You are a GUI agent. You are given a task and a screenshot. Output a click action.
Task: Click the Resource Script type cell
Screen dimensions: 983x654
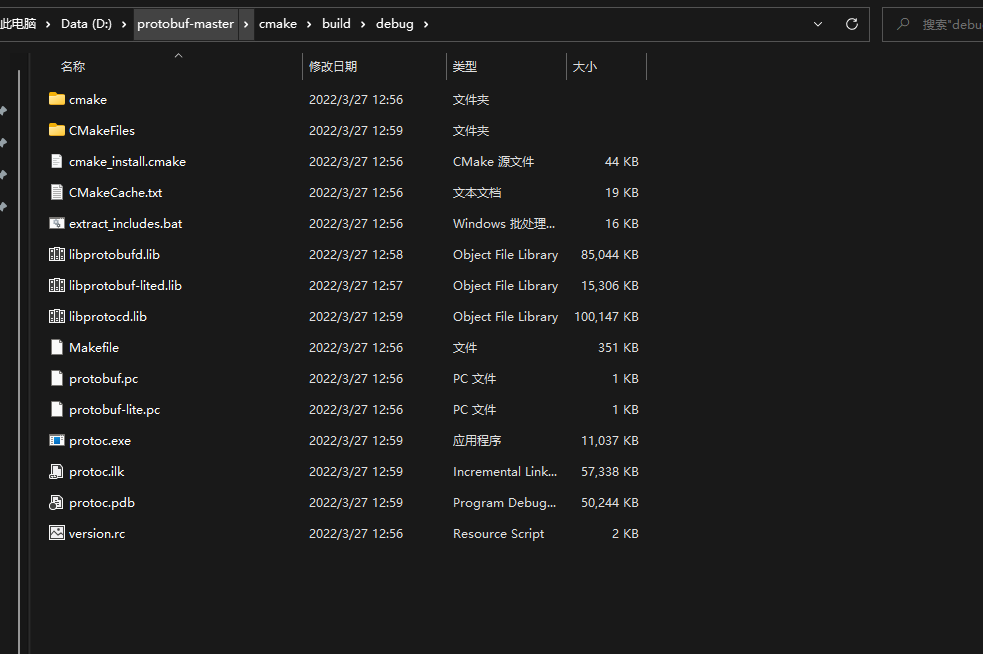498,534
